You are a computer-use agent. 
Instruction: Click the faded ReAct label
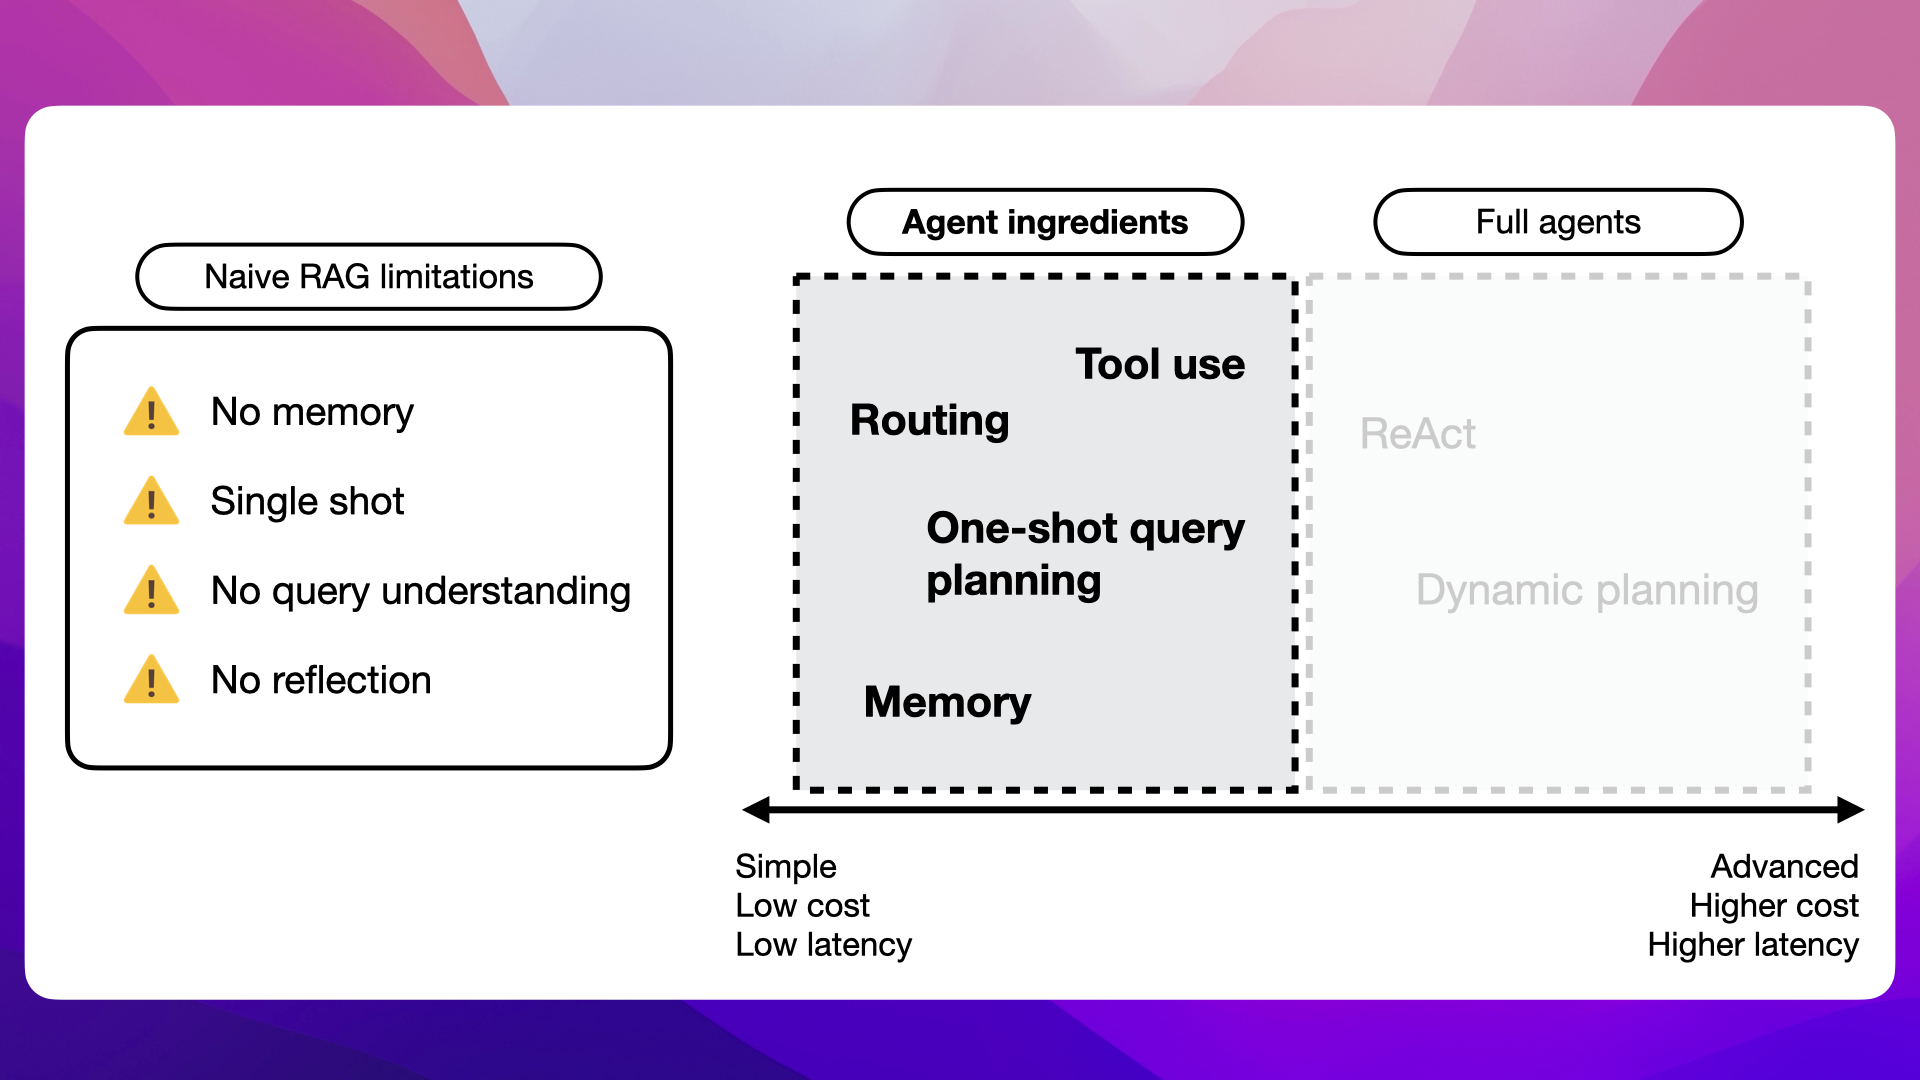tap(1417, 434)
